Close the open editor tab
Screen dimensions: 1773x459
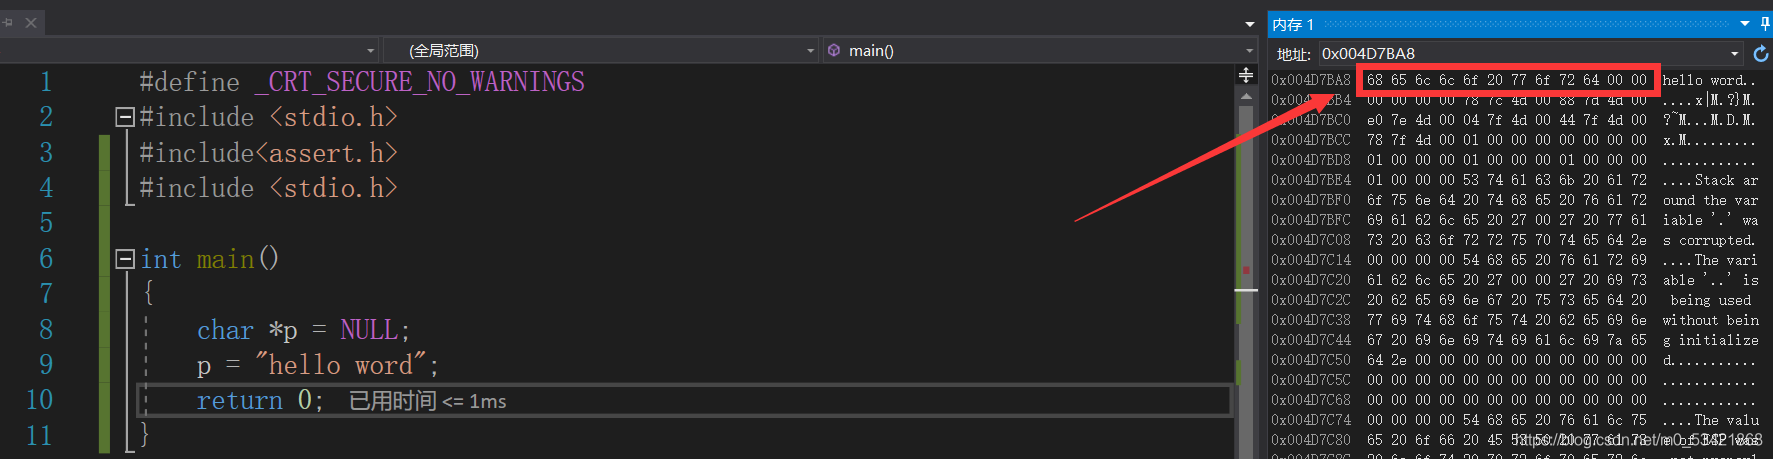[x=31, y=22]
